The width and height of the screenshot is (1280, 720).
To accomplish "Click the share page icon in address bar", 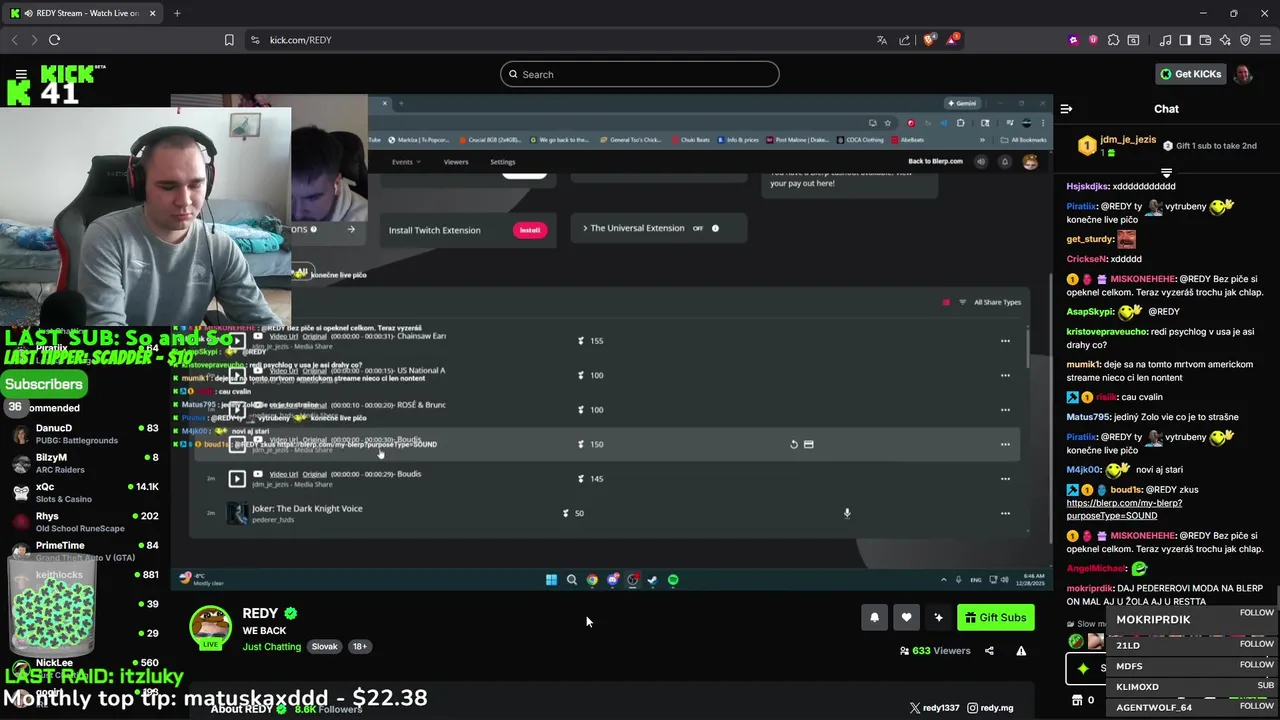I will 905,40.
